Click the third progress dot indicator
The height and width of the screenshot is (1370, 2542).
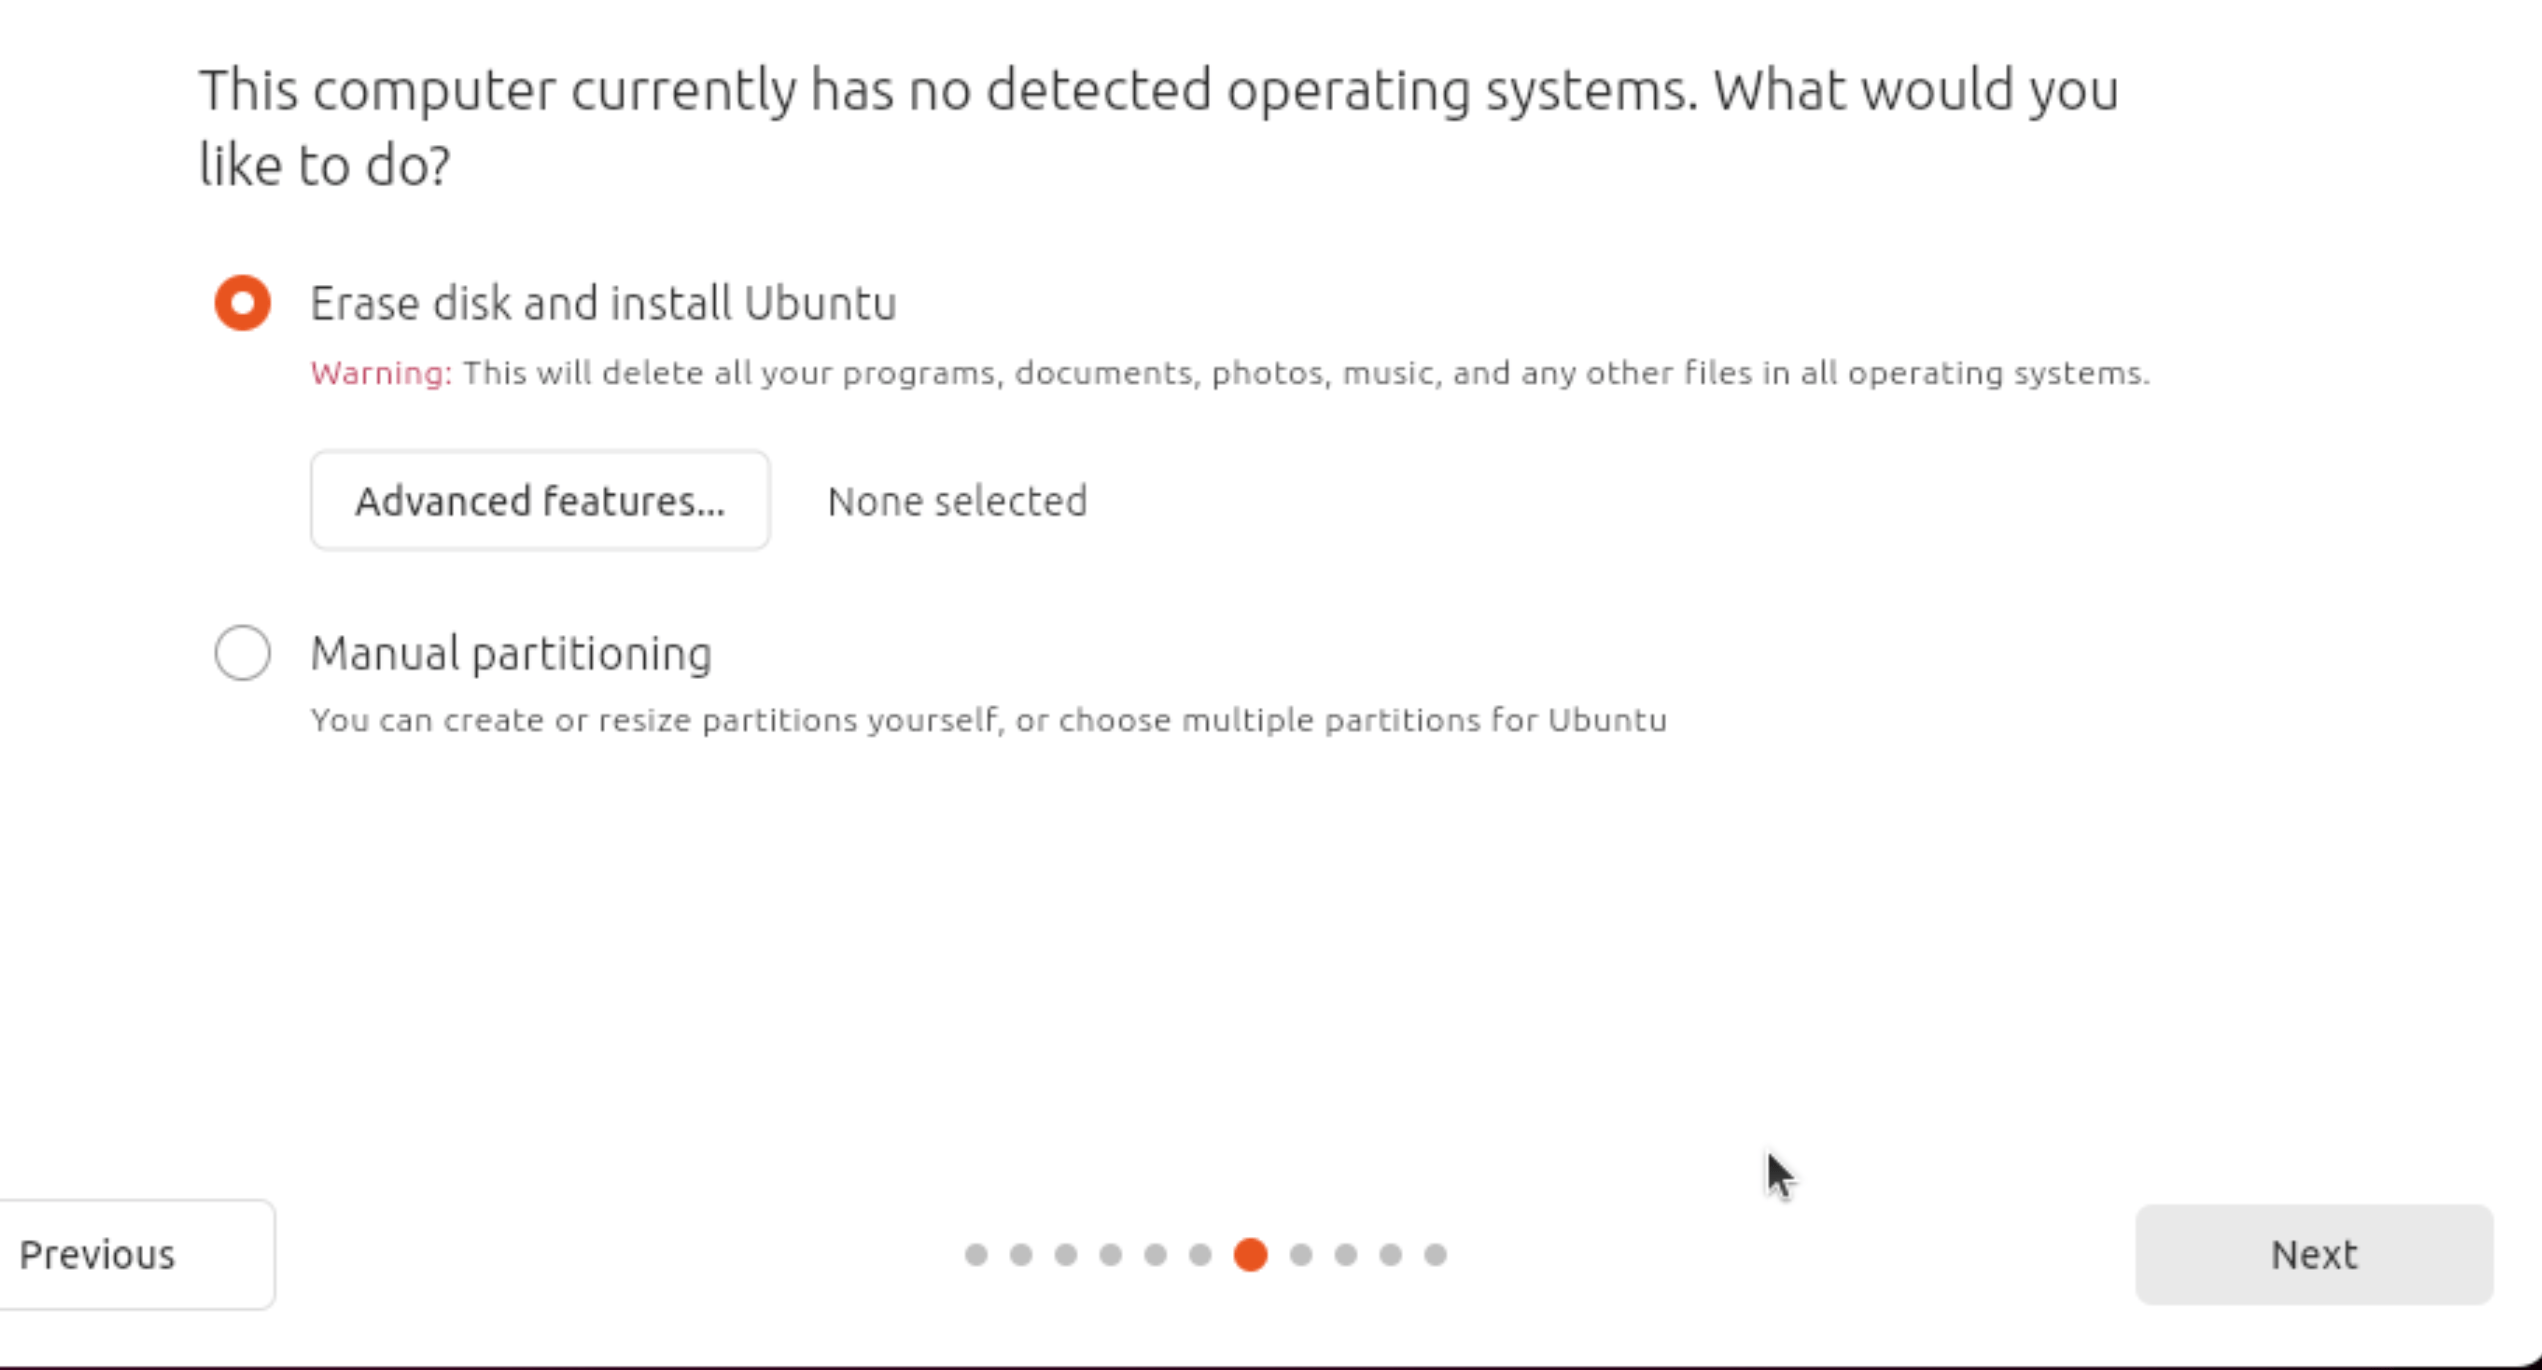pyautogui.click(x=1066, y=1254)
